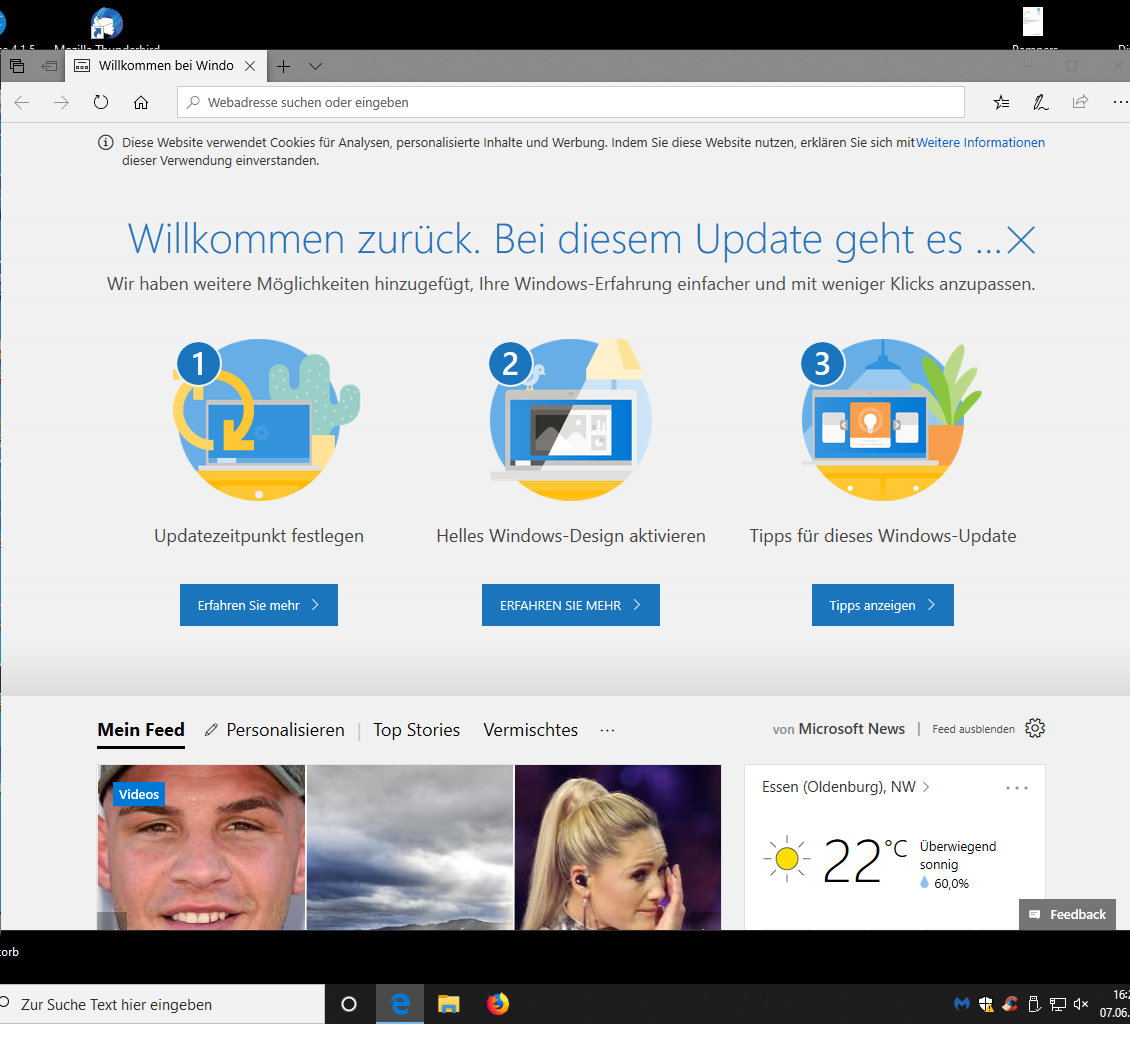1130x1043 pixels.
Task: Open the blonde singer news tile
Action: click(618, 848)
